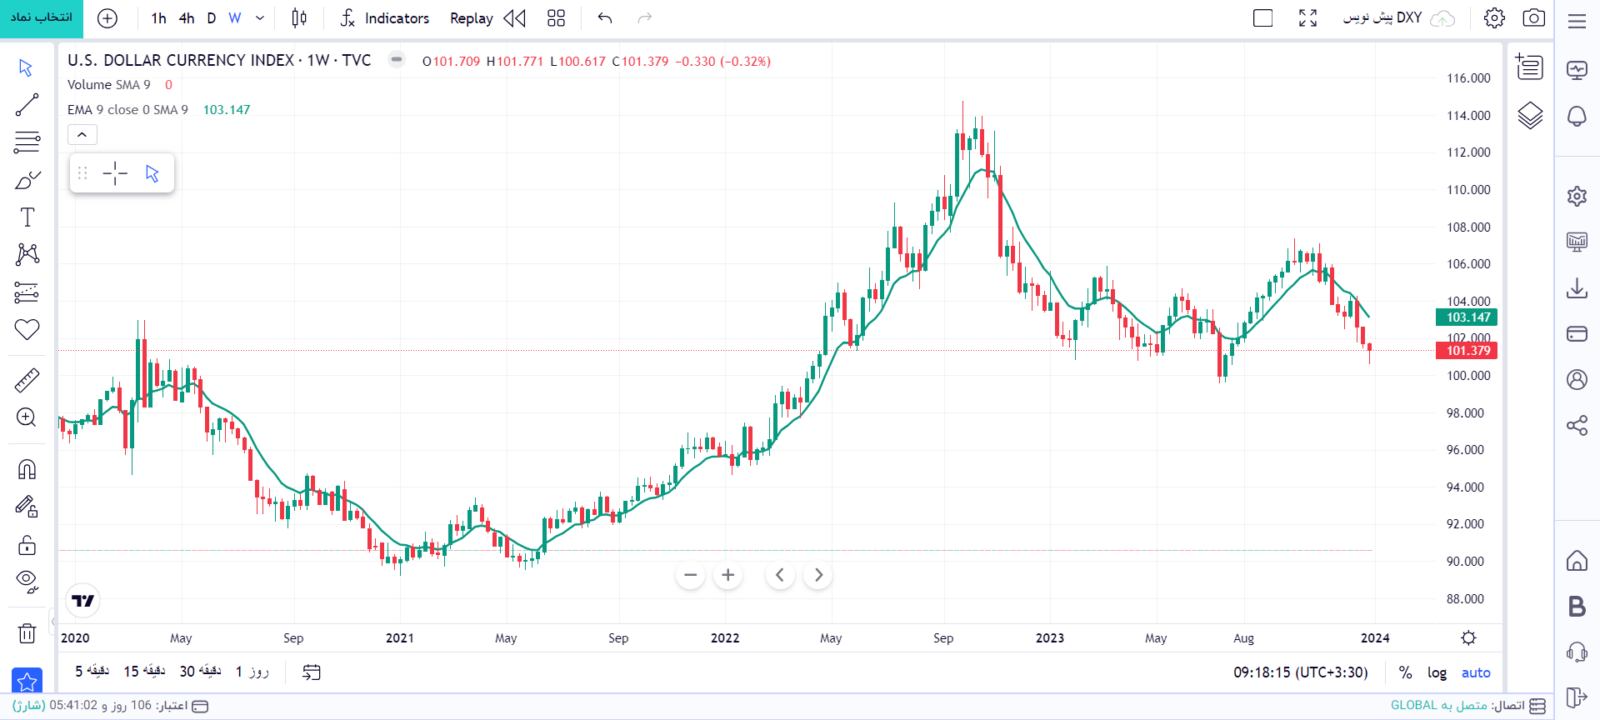This screenshot has height=720, width=1600.
Task: Select the D daily timeframe
Action: 211,18
